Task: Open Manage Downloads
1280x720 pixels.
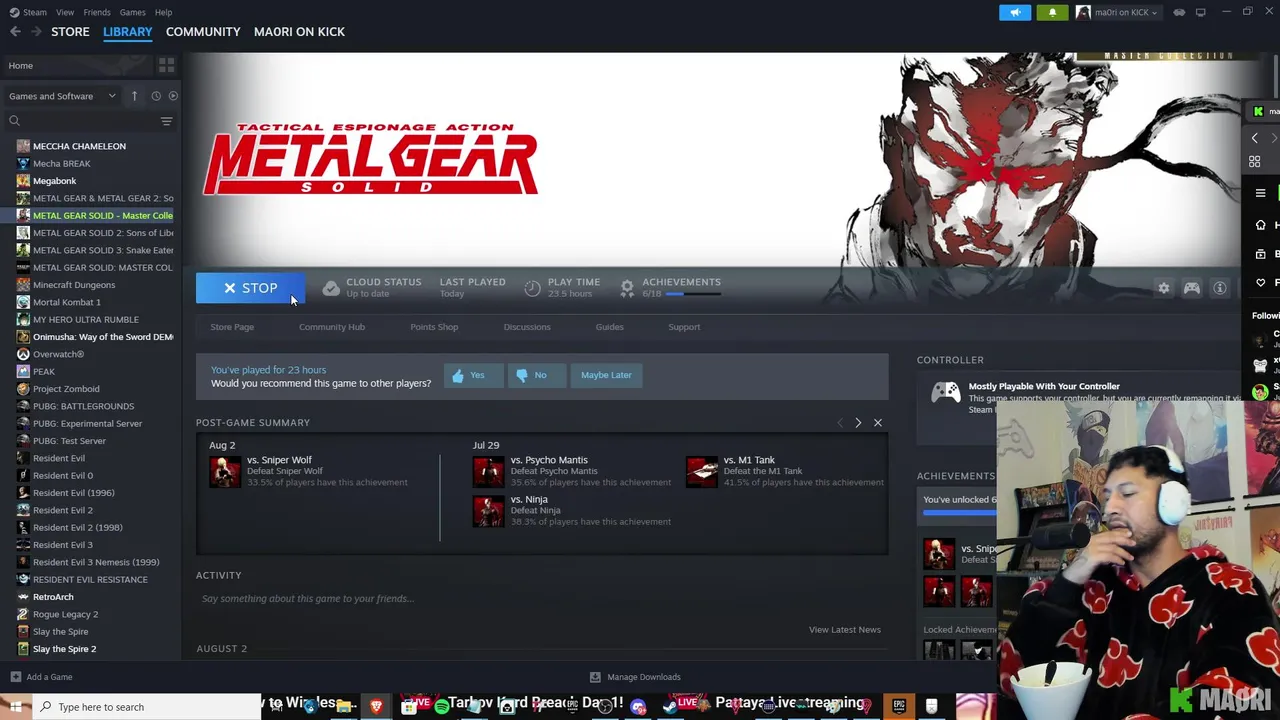Action: pyautogui.click(x=636, y=677)
